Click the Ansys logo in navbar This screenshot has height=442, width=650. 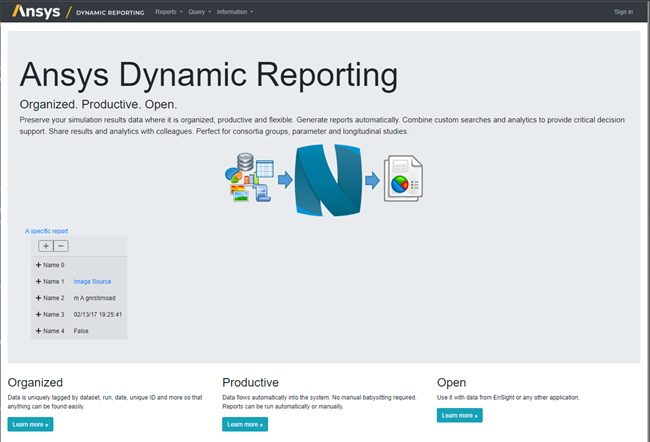tap(36, 11)
